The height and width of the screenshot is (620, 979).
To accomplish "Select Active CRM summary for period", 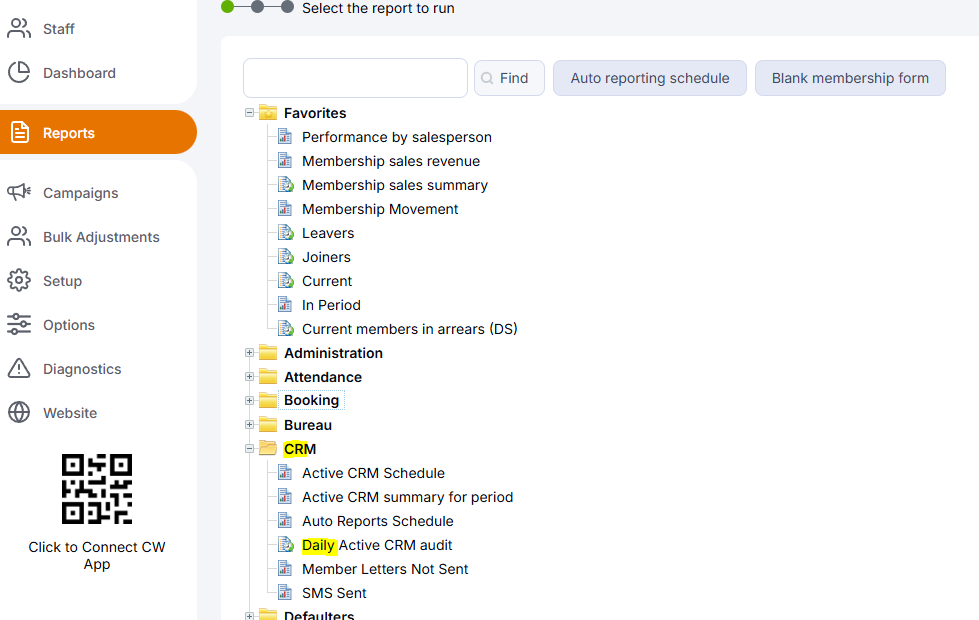I will [407, 497].
